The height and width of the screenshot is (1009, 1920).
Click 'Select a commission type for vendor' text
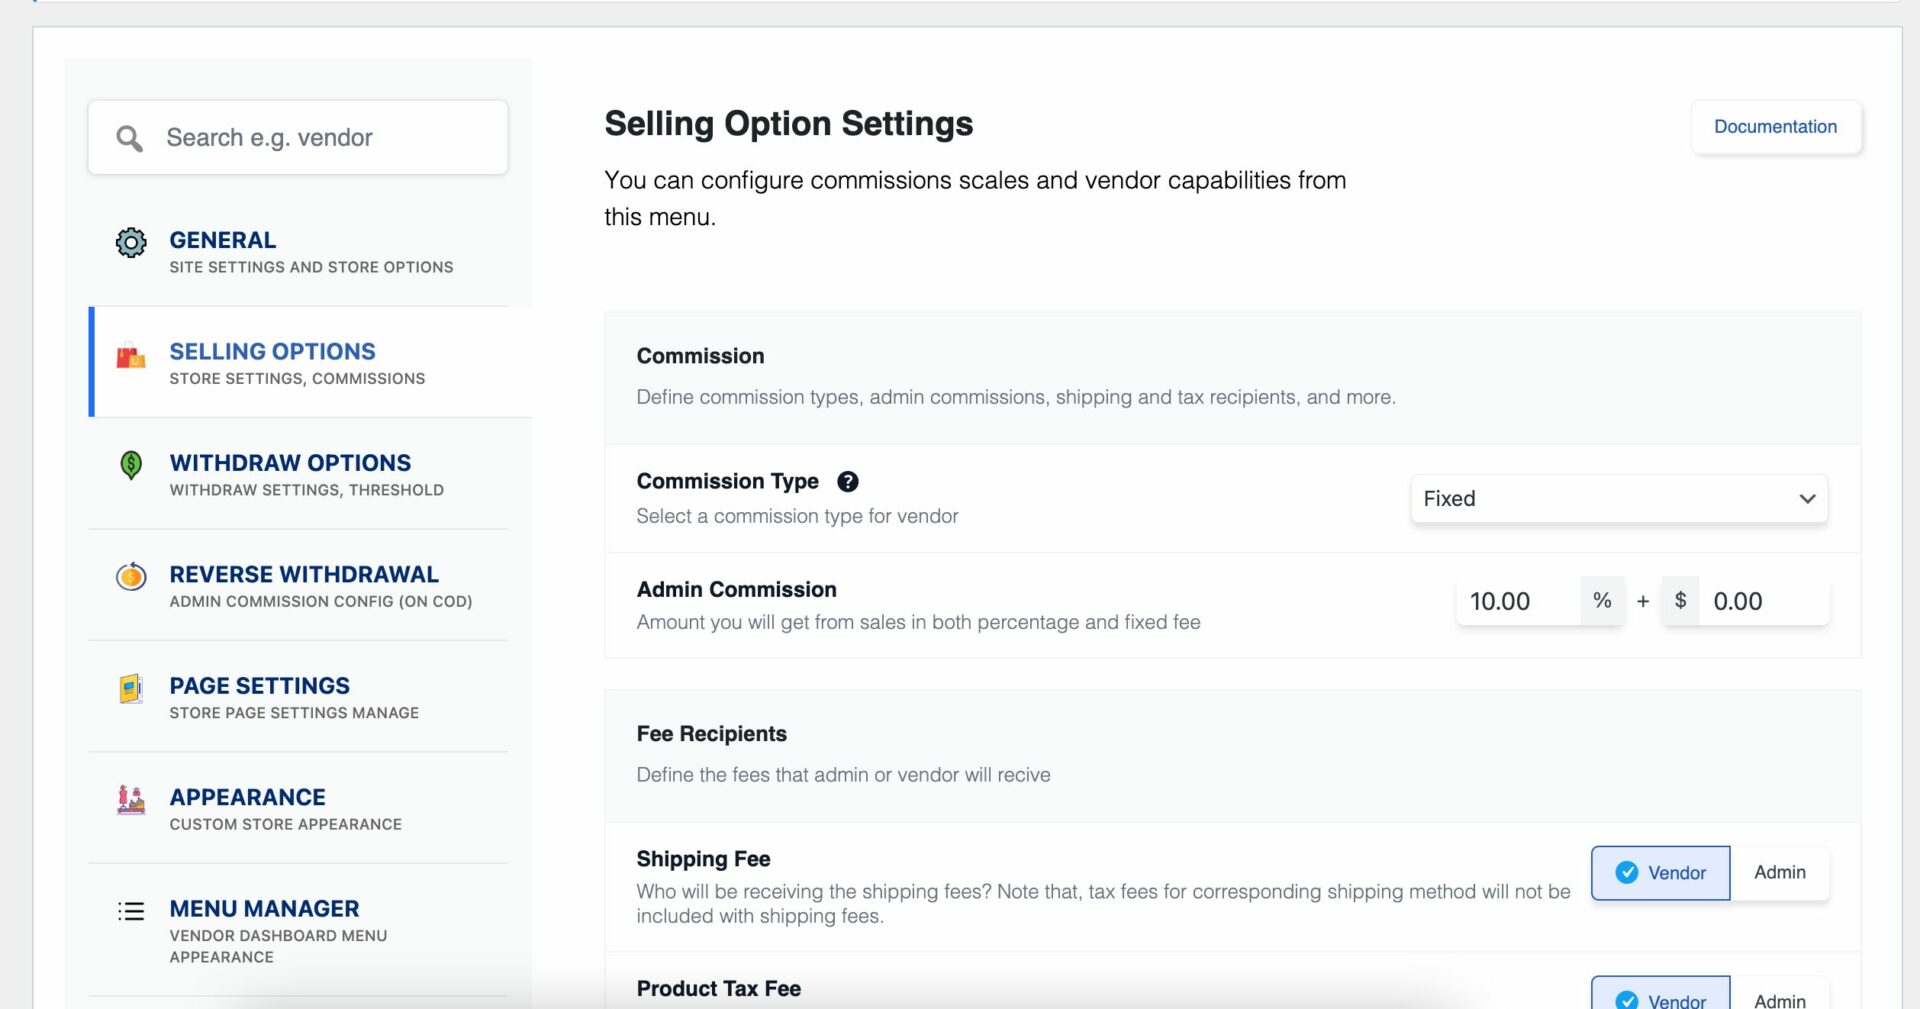click(797, 516)
